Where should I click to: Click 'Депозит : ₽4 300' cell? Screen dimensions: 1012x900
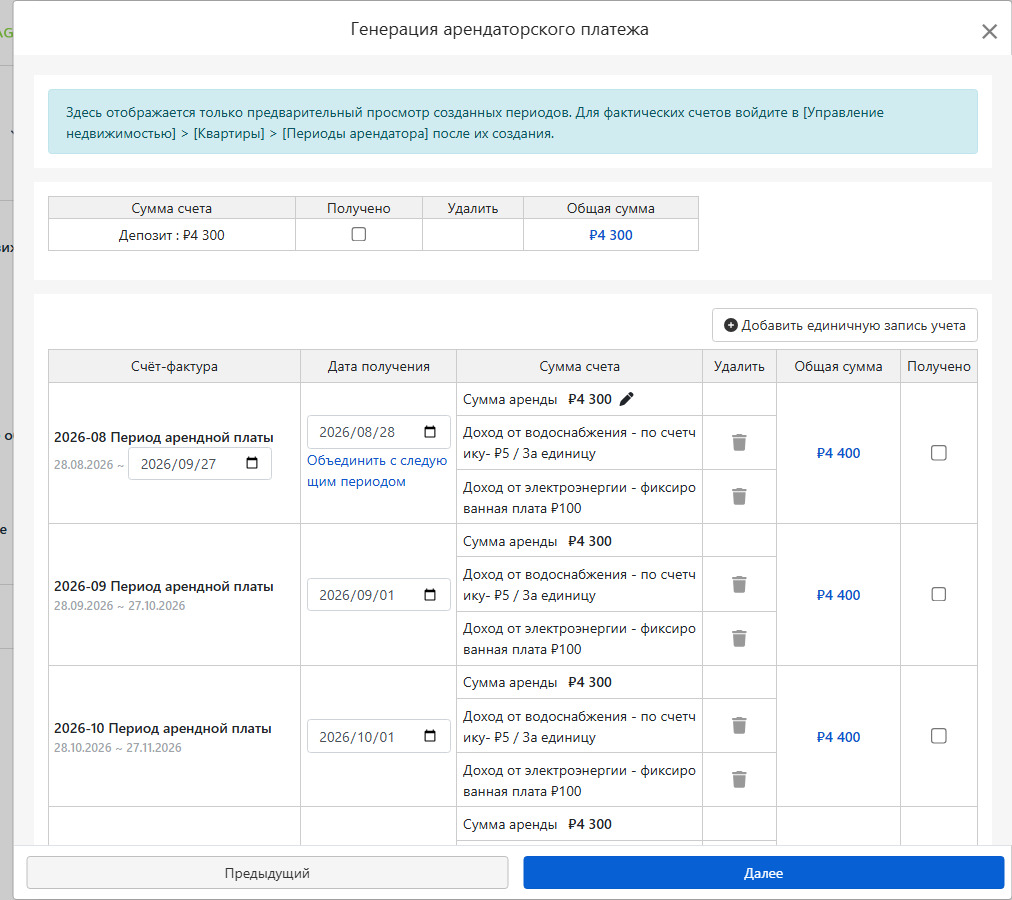coord(172,235)
